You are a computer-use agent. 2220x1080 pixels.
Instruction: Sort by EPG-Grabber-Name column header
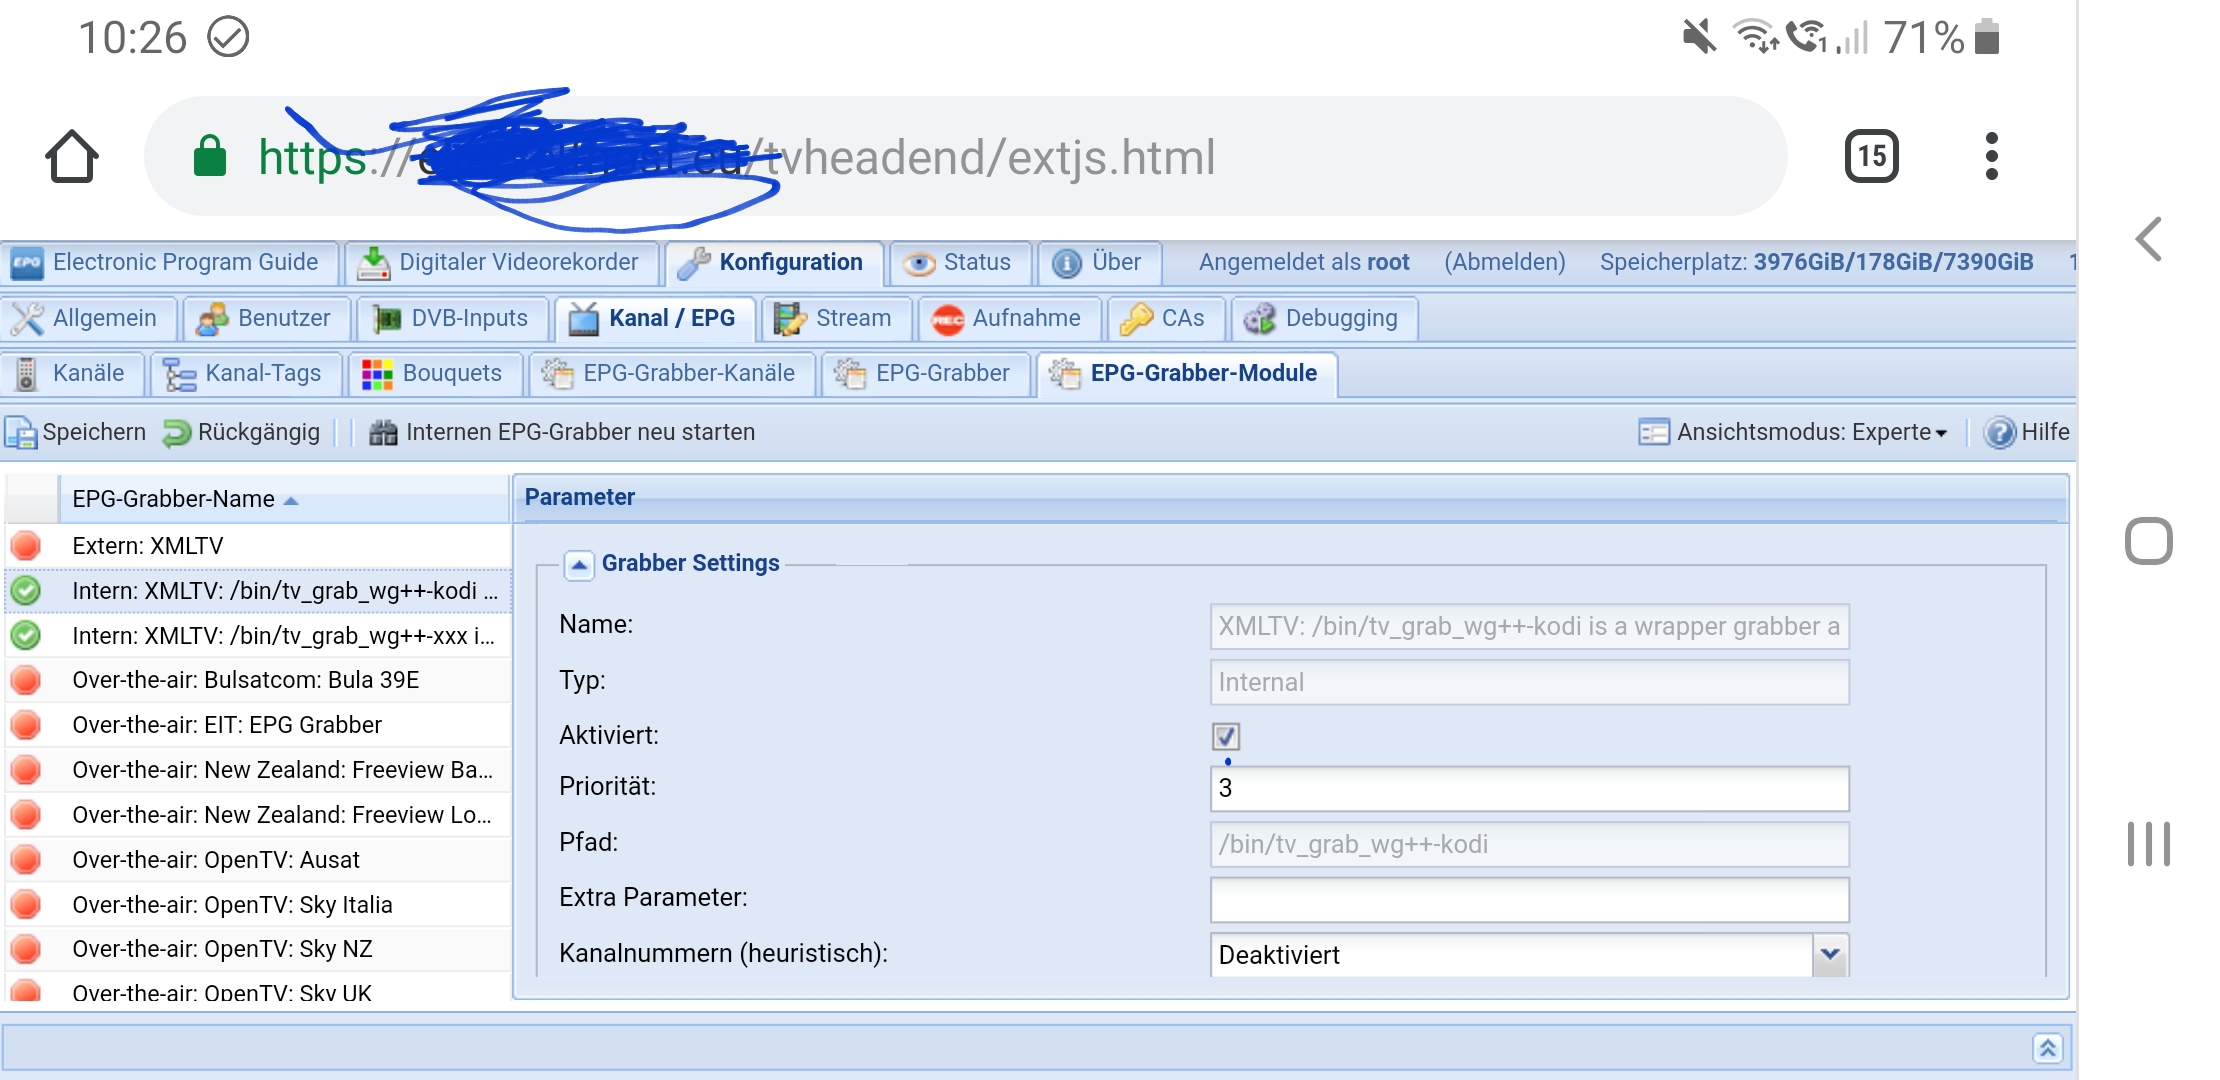click(x=284, y=499)
